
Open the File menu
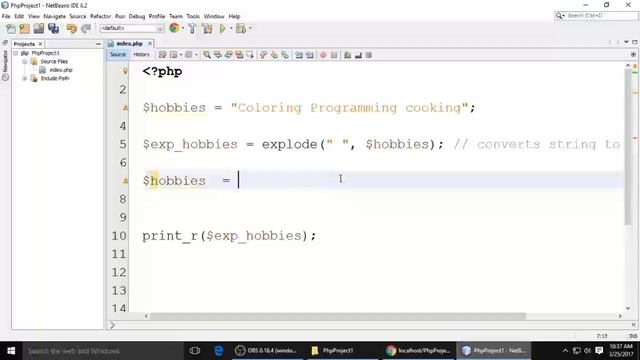tap(6, 16)
